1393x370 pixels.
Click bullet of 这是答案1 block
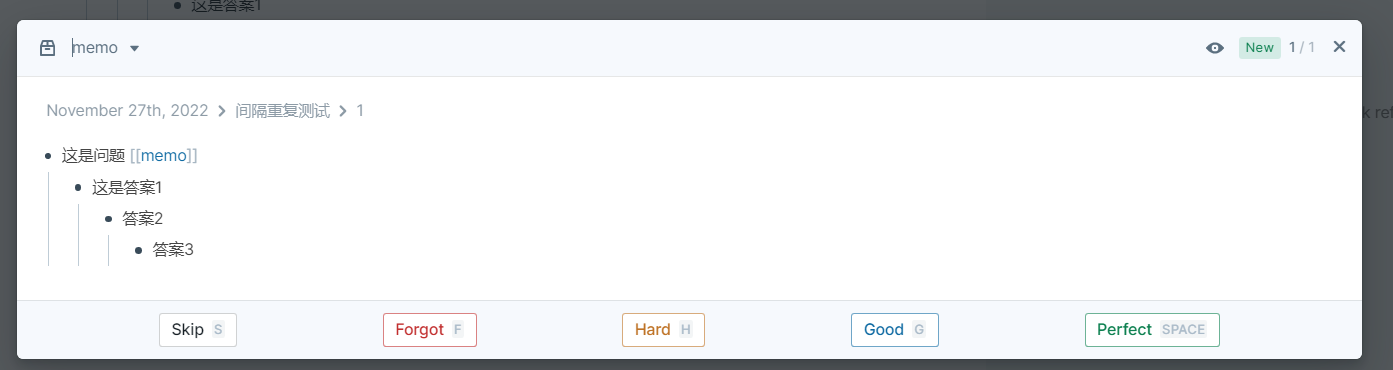[78, 187]
